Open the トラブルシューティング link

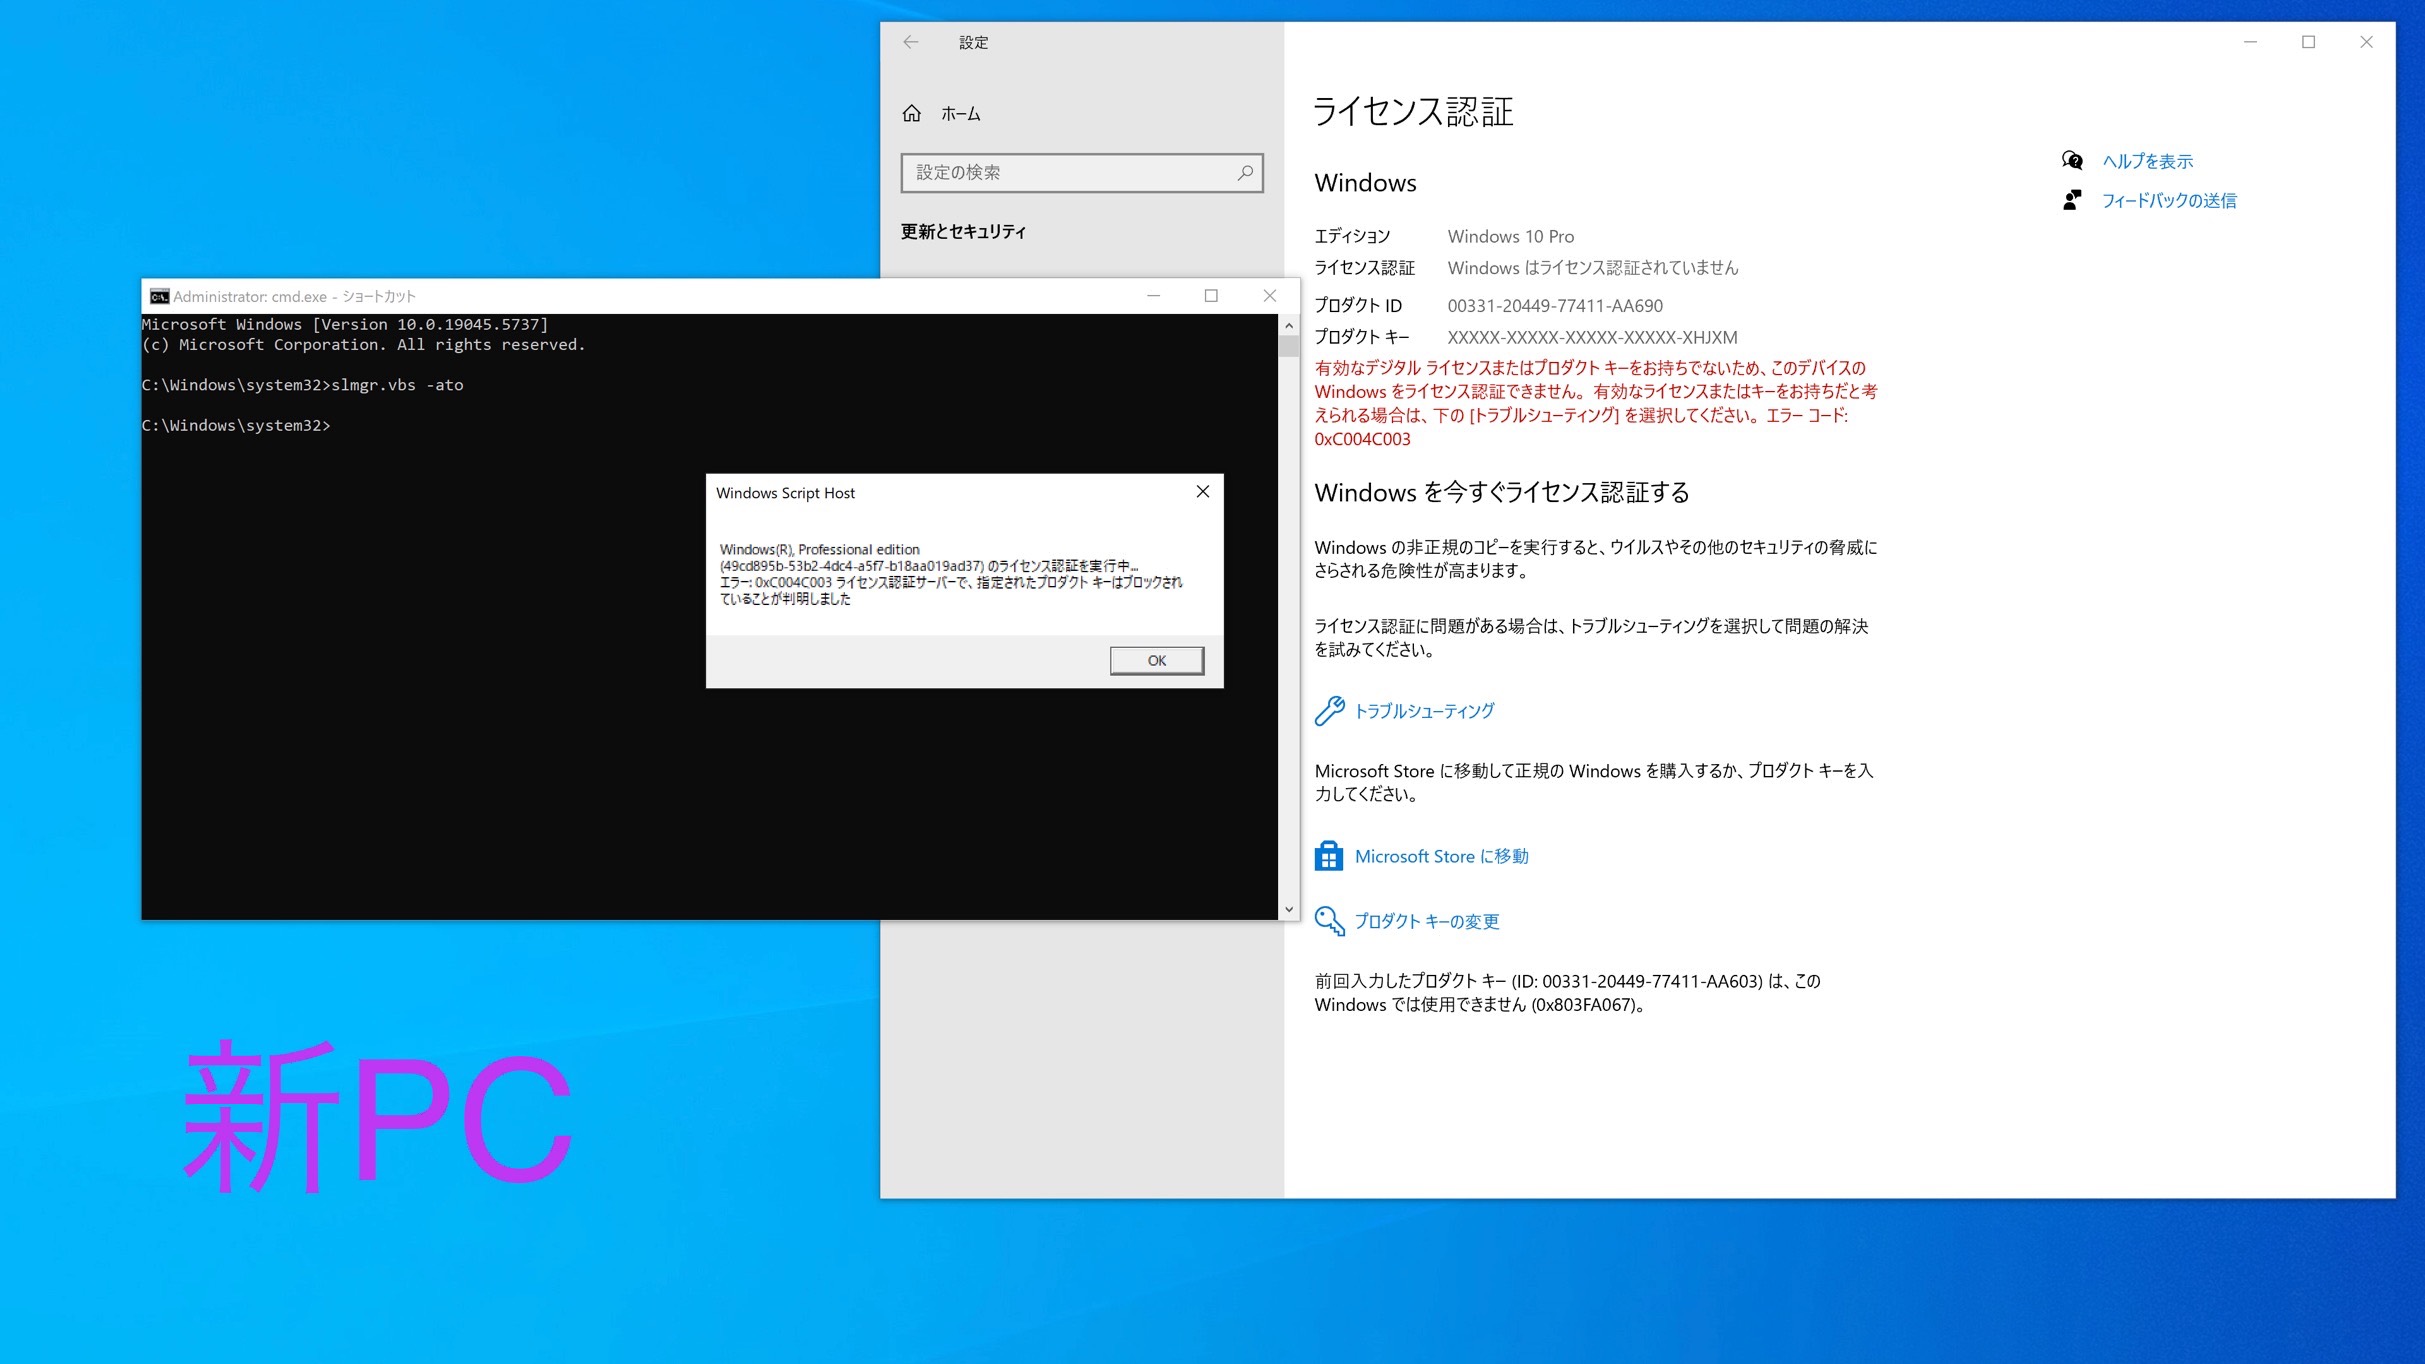click(1424, 711)
